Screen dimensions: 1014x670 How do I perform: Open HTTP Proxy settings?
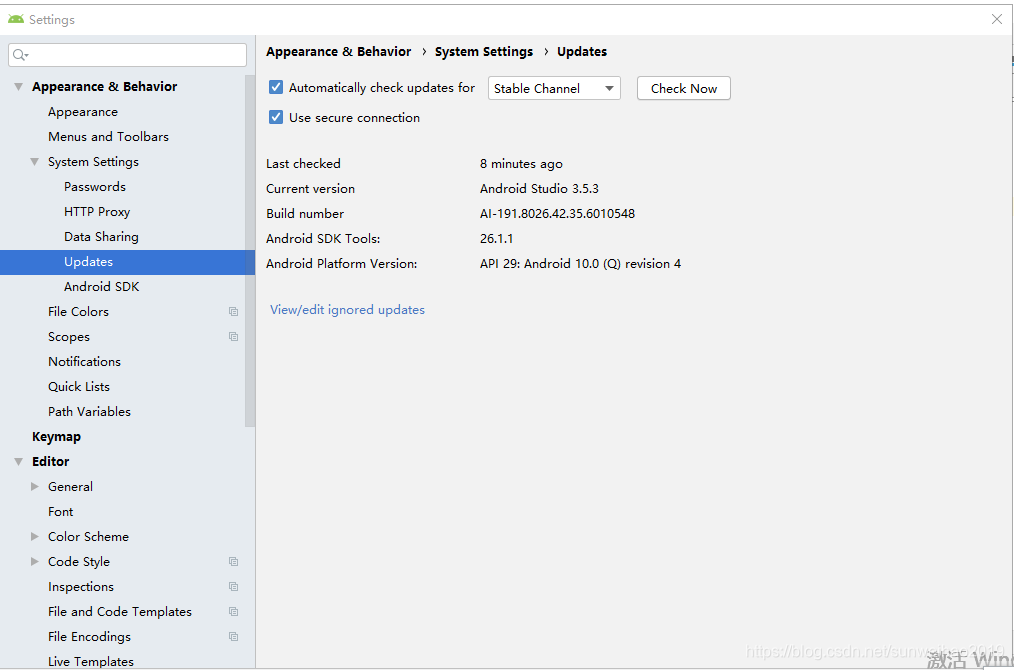pos(97,212)
